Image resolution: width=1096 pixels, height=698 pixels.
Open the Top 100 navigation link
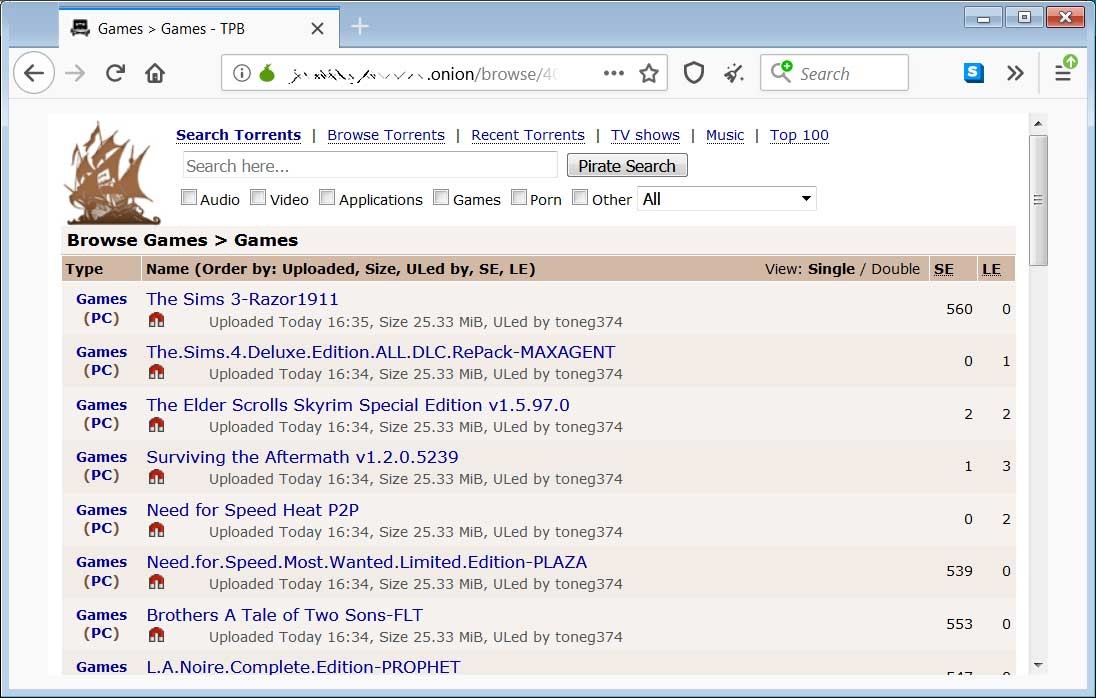(x=799, y=135)
